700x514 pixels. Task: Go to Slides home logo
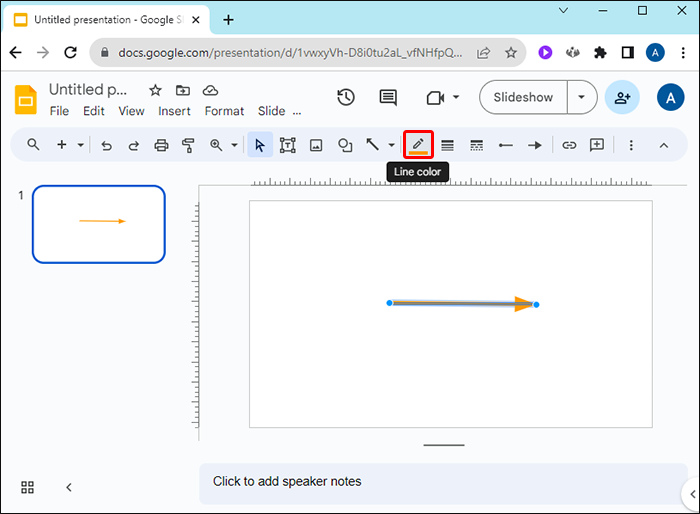[25, 99]
